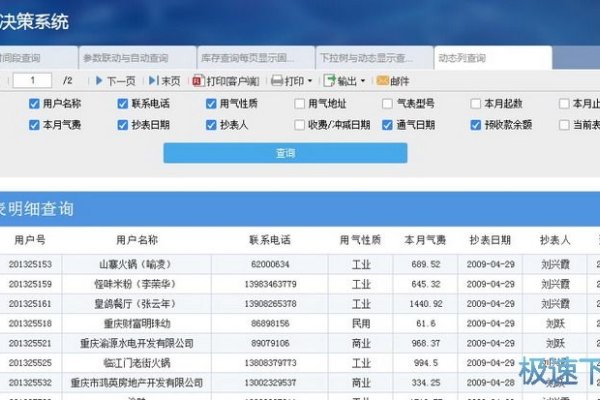The image size is (600, 400).
Task: Select phone number 13808379773 cell
Action: [x=270, y=363]
